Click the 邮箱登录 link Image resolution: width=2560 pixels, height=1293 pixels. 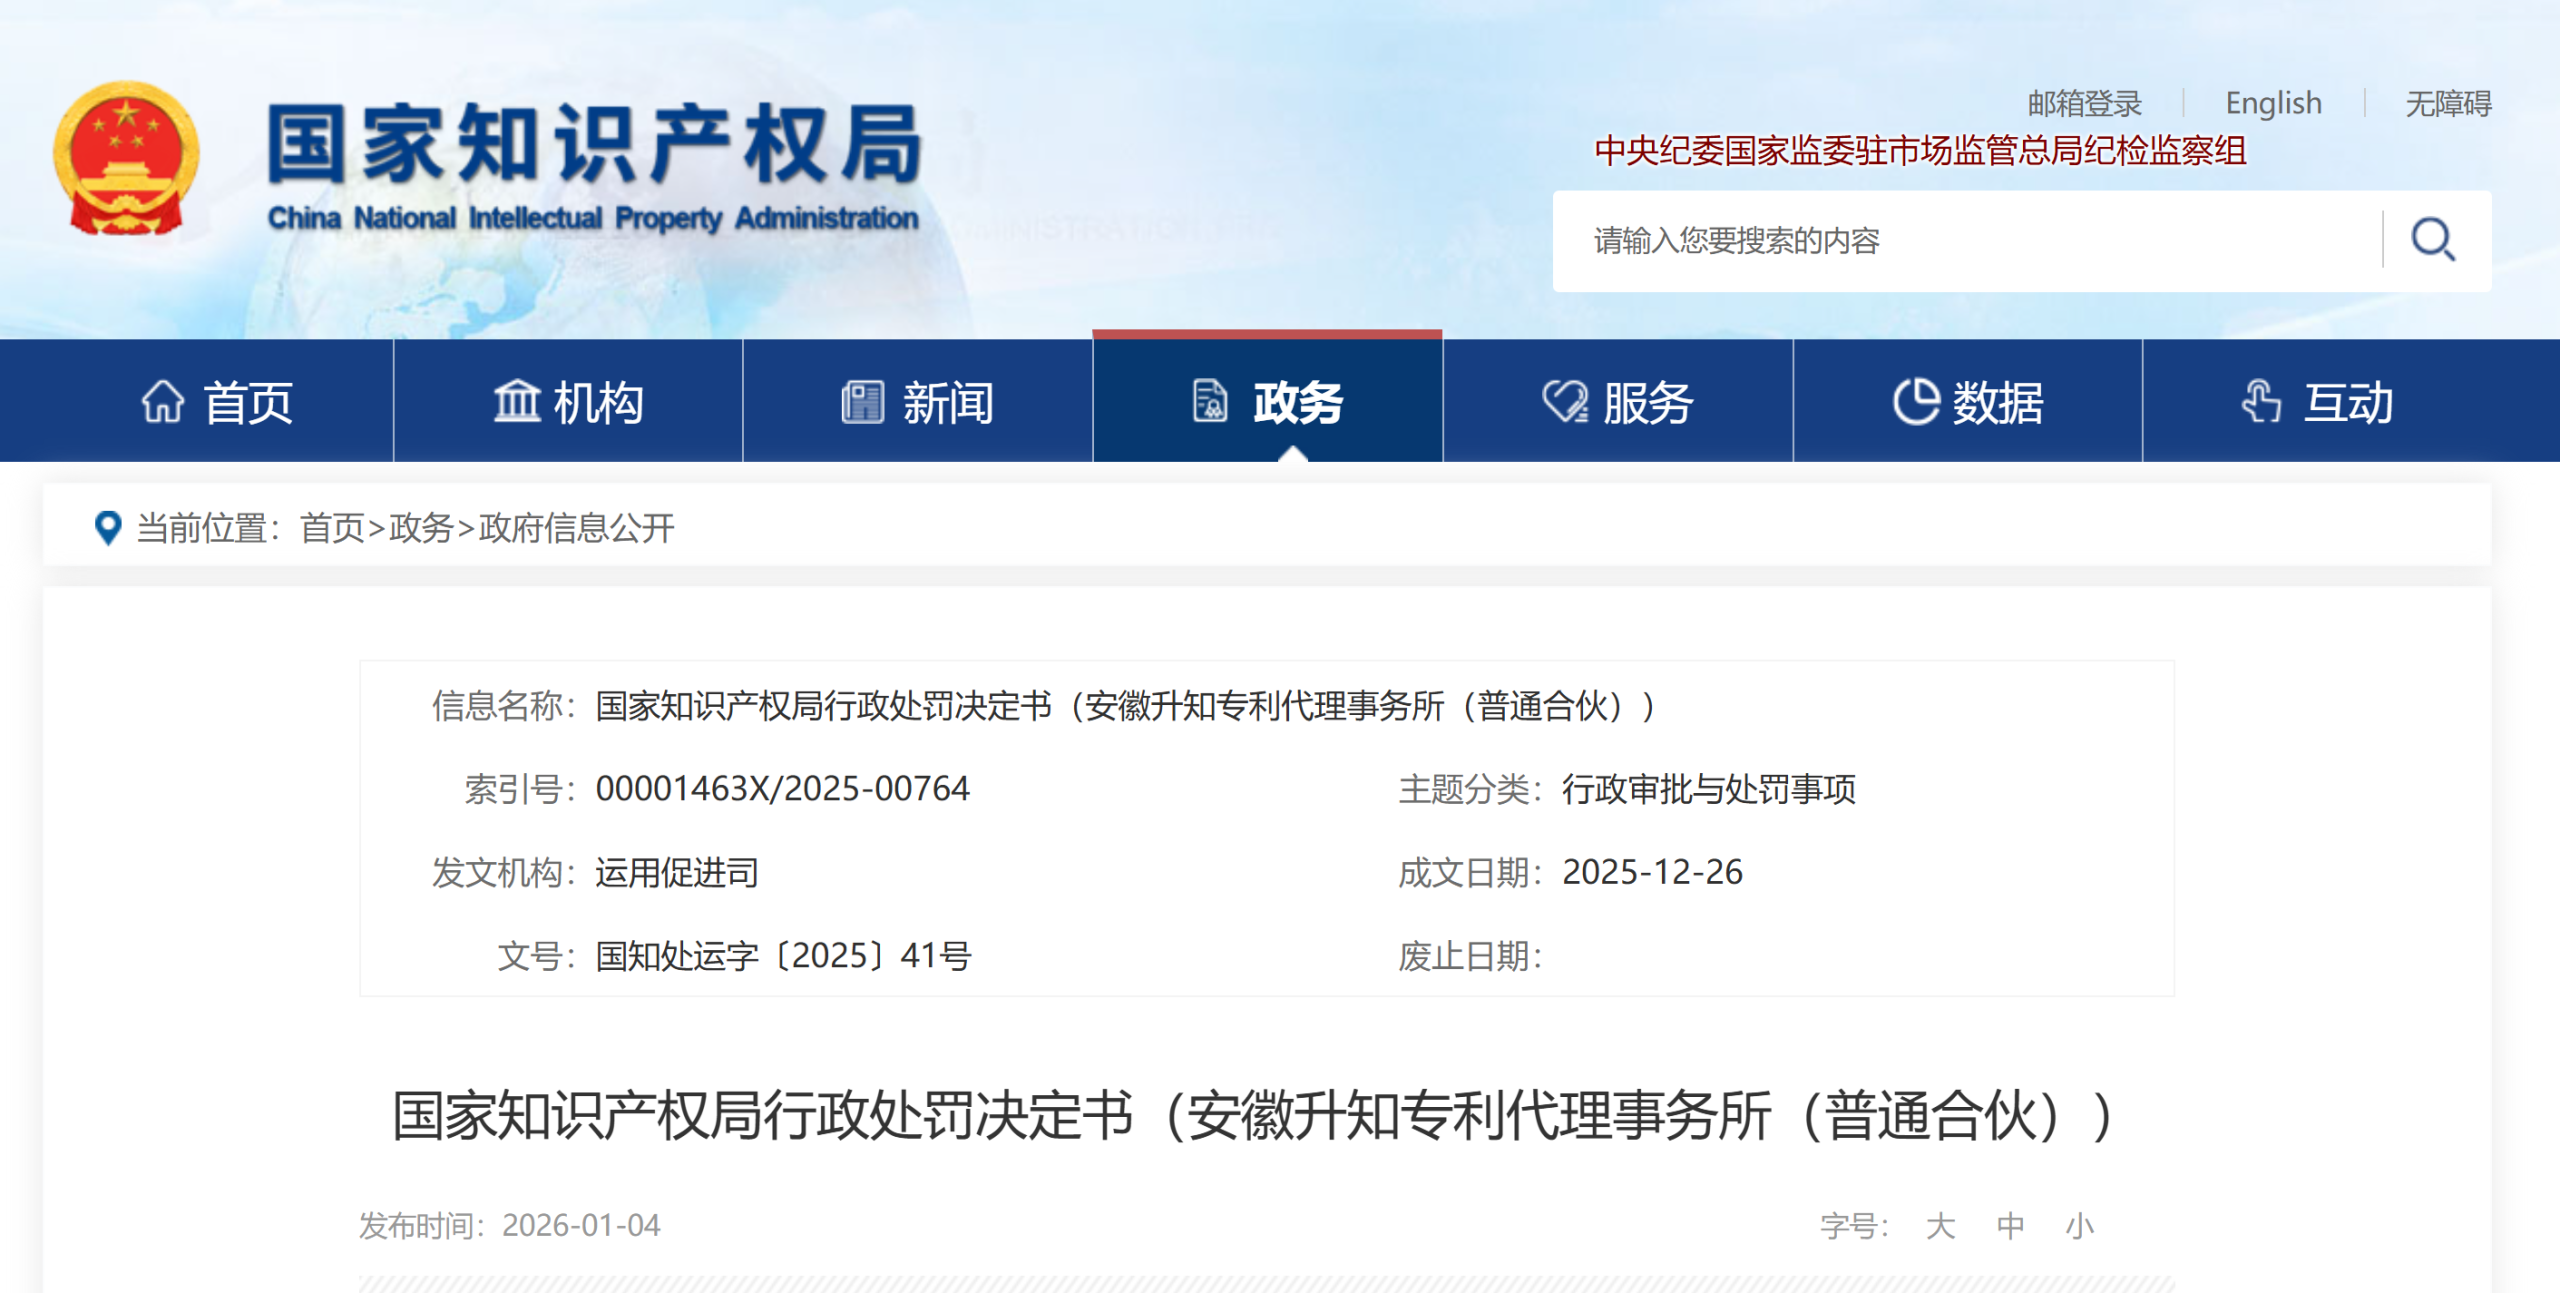[x=2085, y=103]
